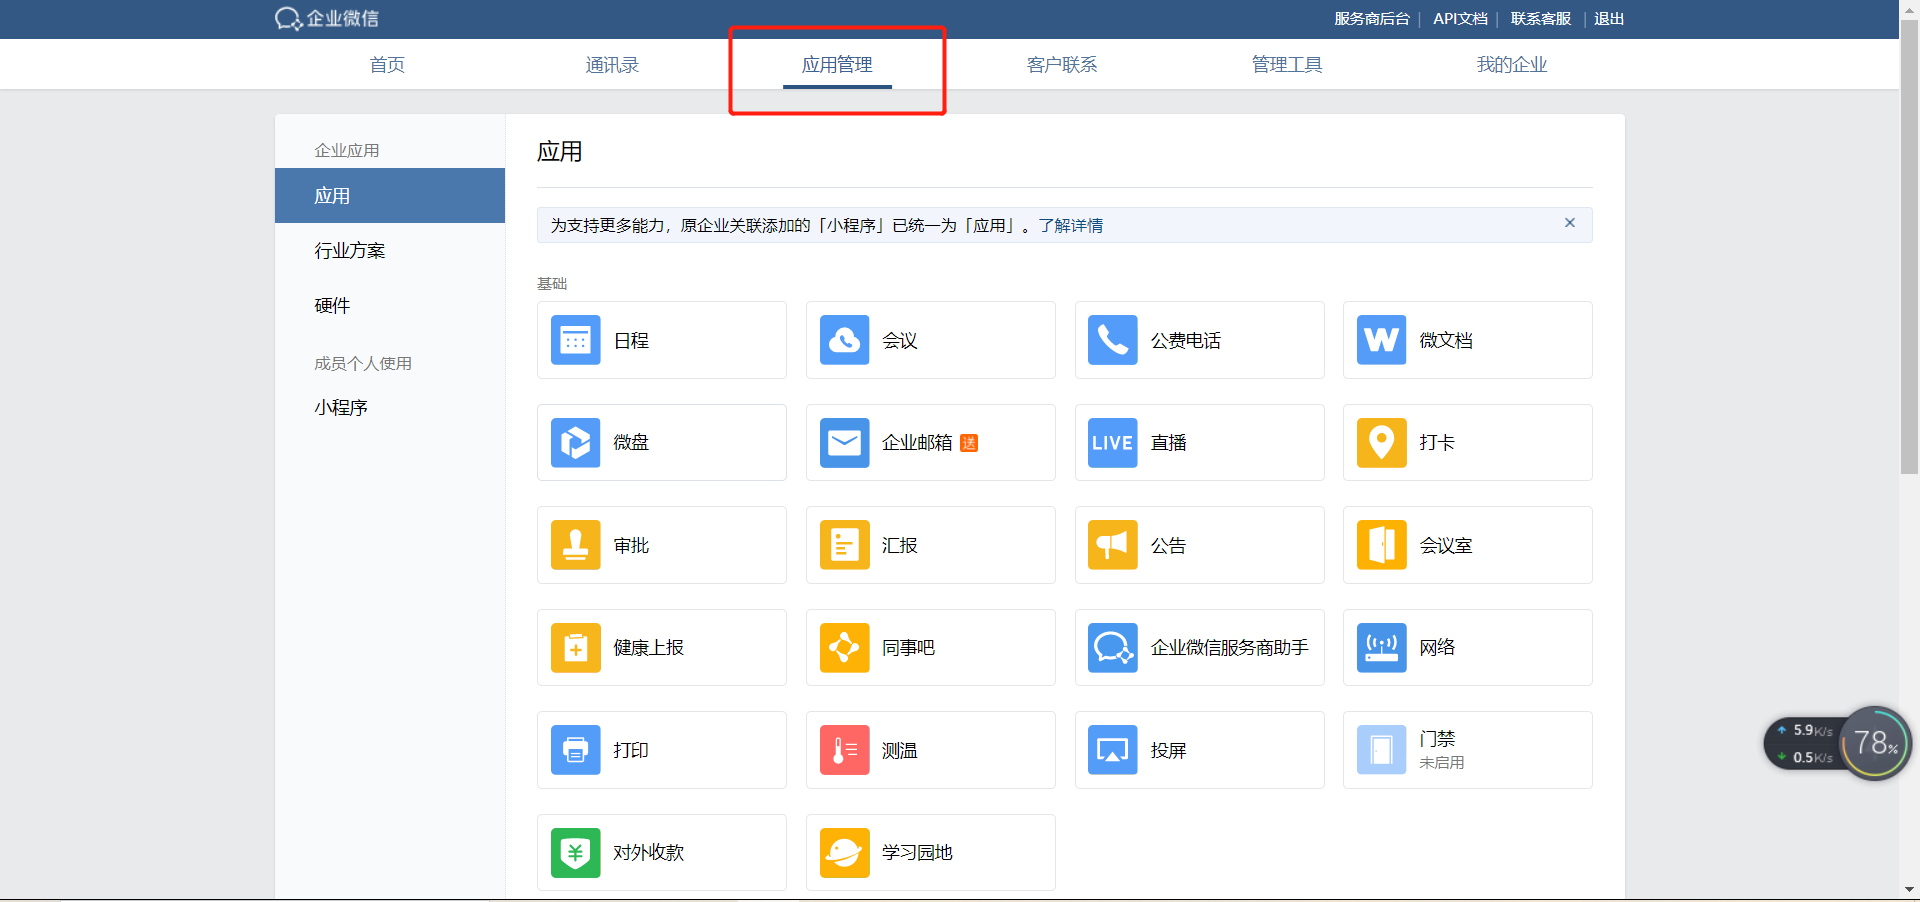1920x902 pixels.
Task: Dismiss the notice banner with X
Action: (1570, 223)
